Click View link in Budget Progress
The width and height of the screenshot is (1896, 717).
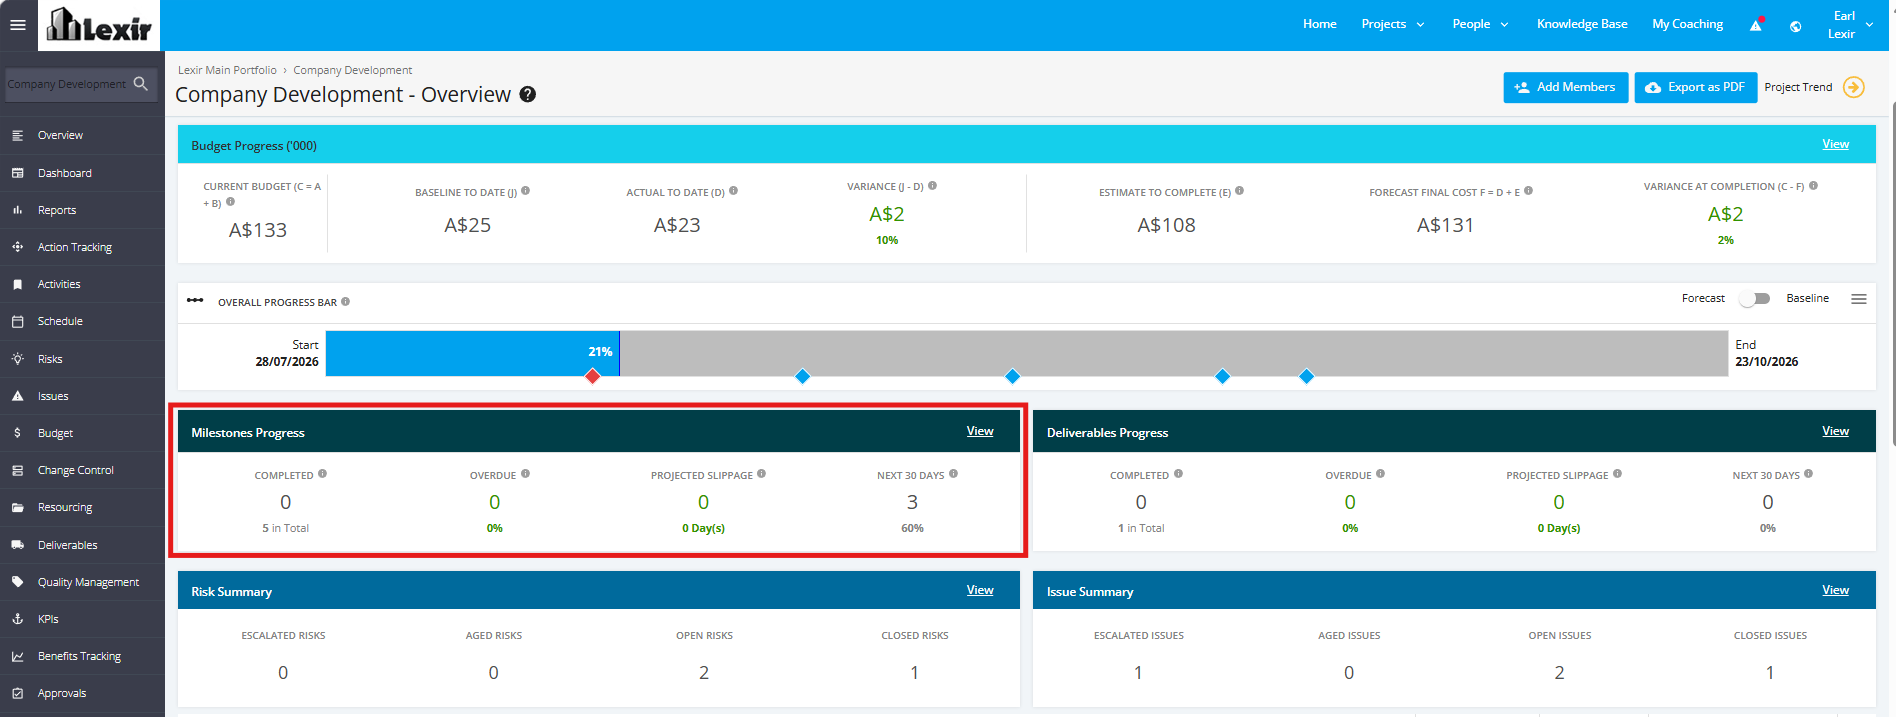[1835, 144]
